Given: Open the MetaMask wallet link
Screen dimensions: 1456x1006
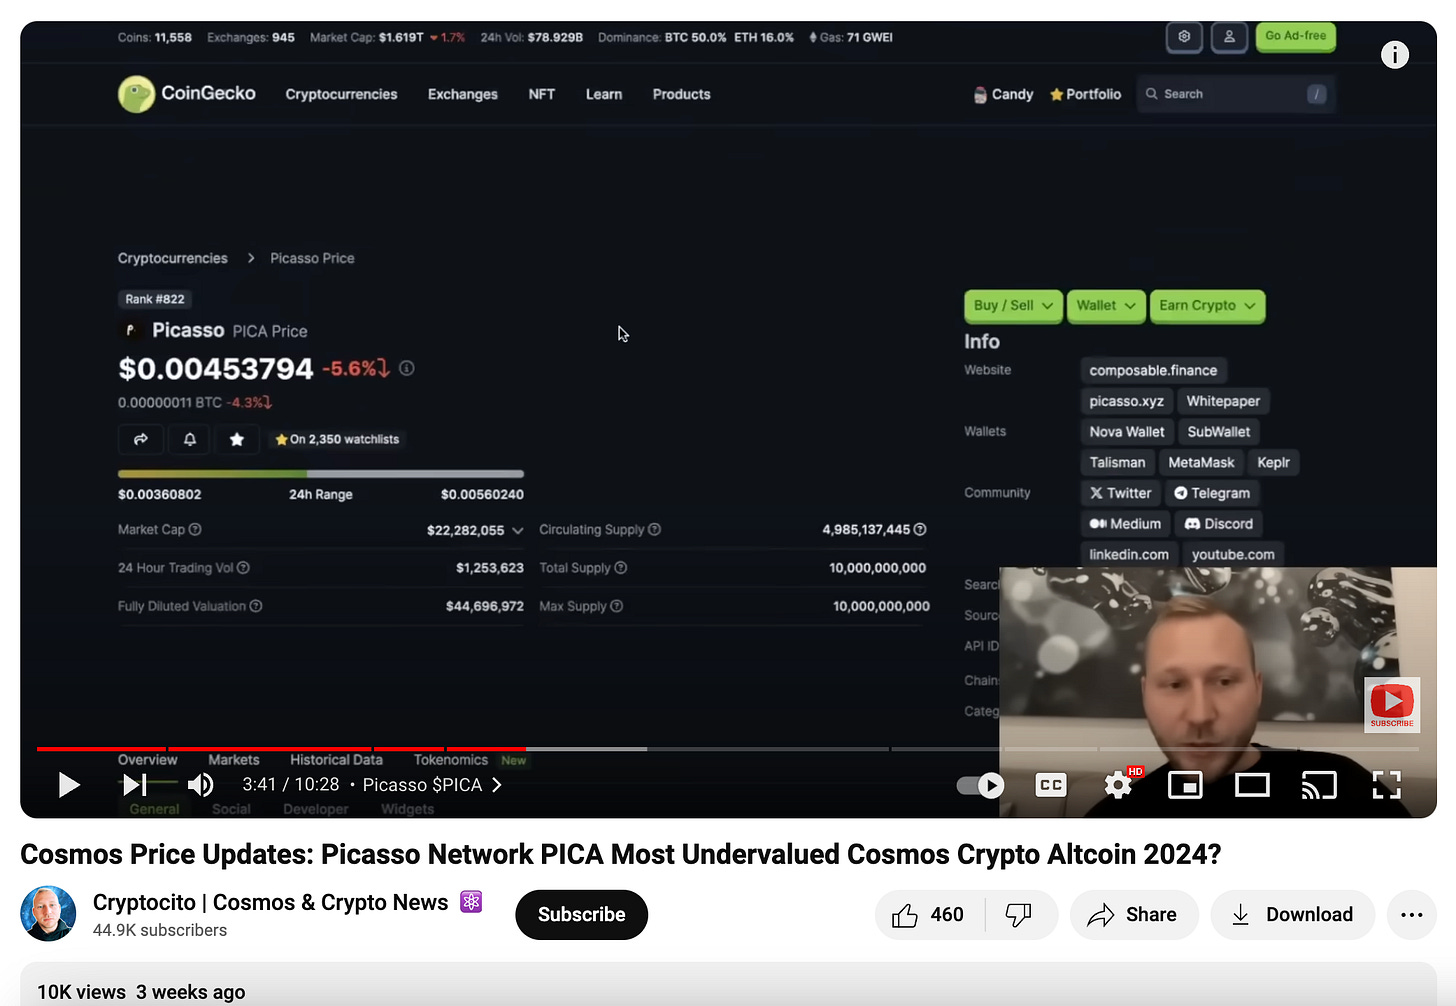Looking at the screenshot, I should click(x=1201, y=462).
